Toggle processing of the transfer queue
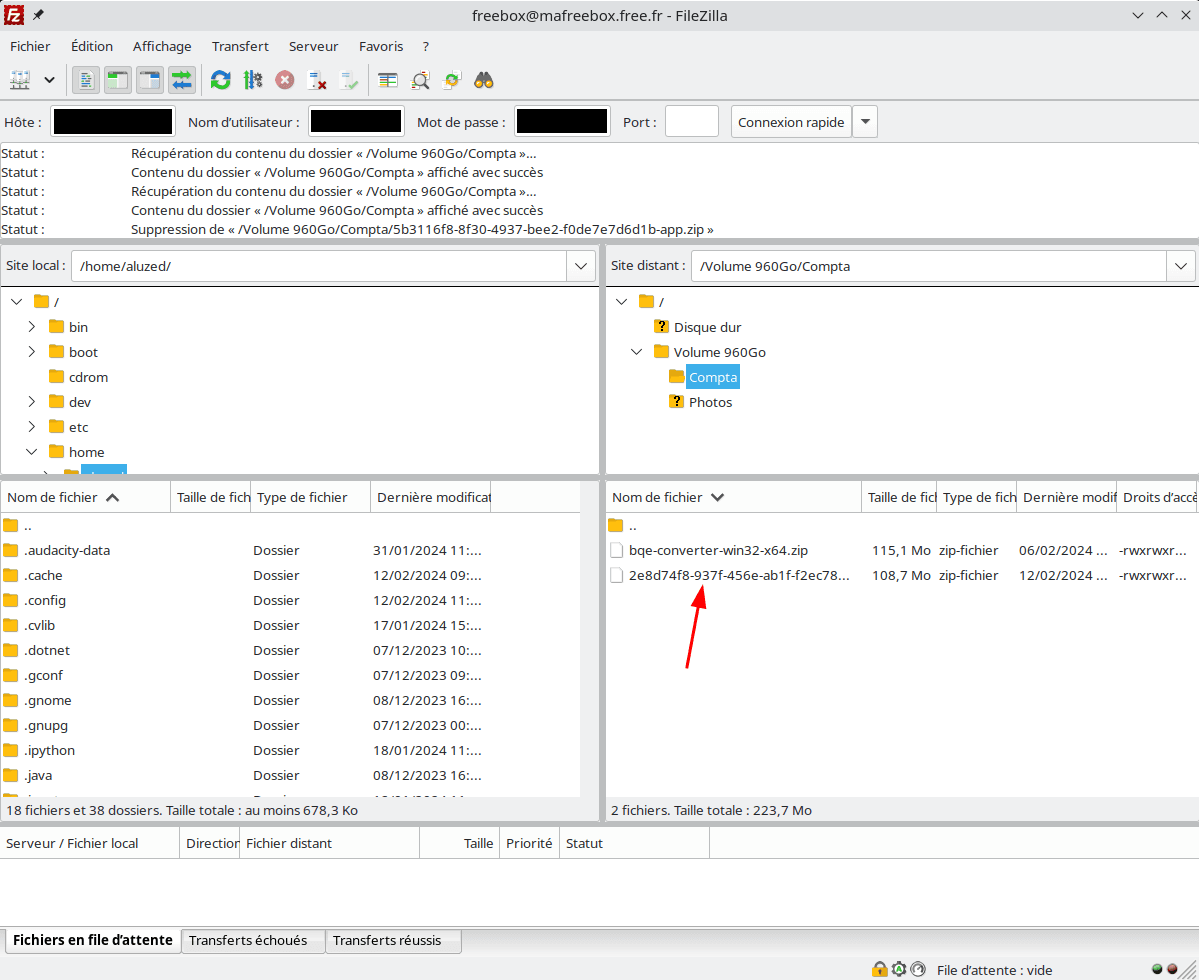Viewport: 1199px width, 980px height. [x=253, y=80]
